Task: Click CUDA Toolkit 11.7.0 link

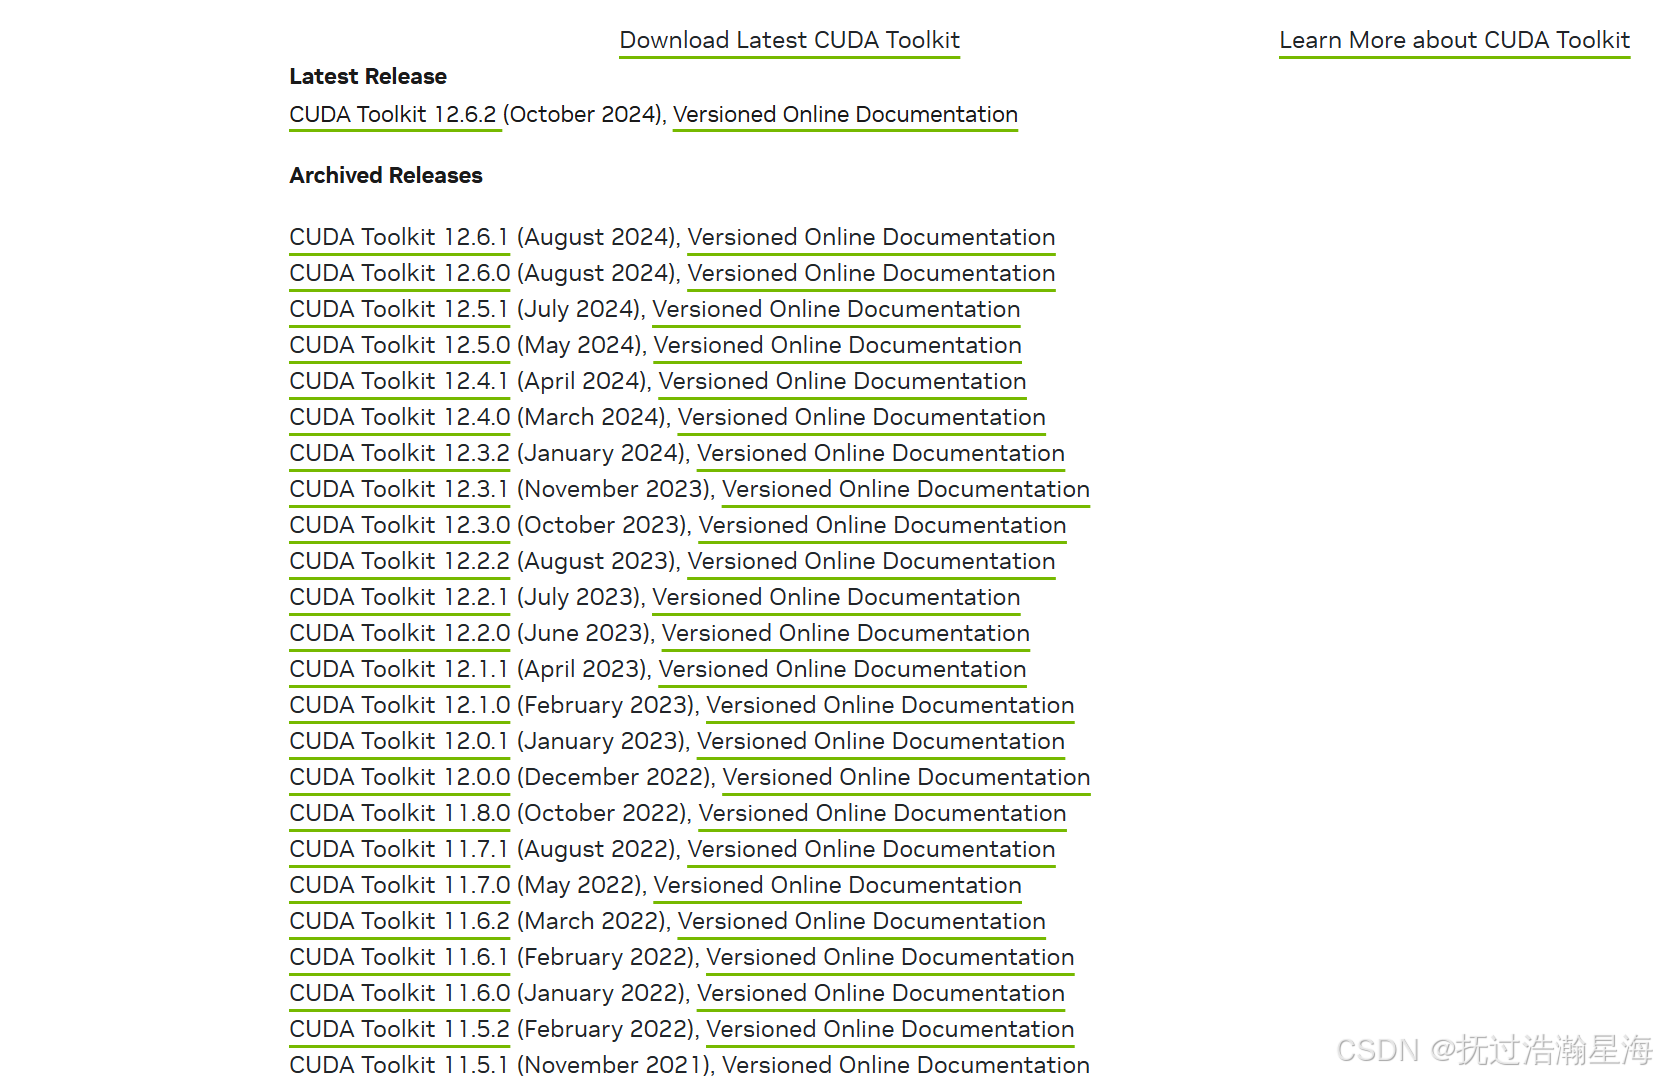Action: [399, 885]
